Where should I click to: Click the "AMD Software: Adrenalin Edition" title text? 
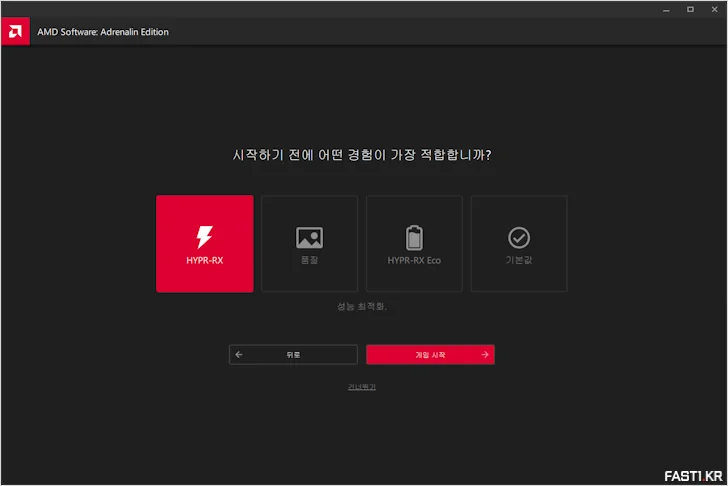[103, 32]
